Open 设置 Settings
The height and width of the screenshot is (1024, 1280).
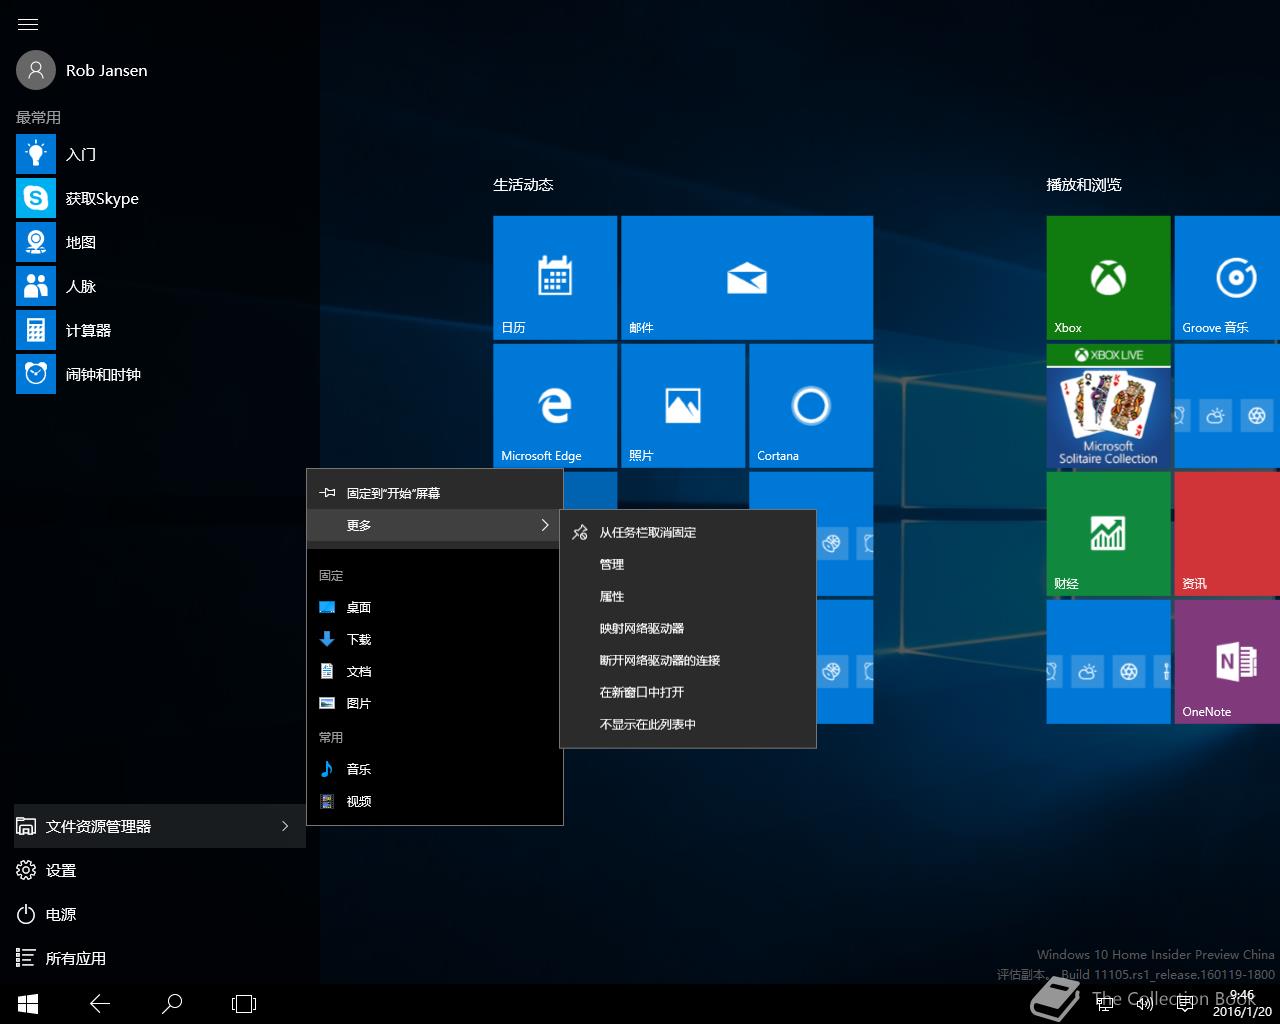pyautogui.click(x=160, y=870)
